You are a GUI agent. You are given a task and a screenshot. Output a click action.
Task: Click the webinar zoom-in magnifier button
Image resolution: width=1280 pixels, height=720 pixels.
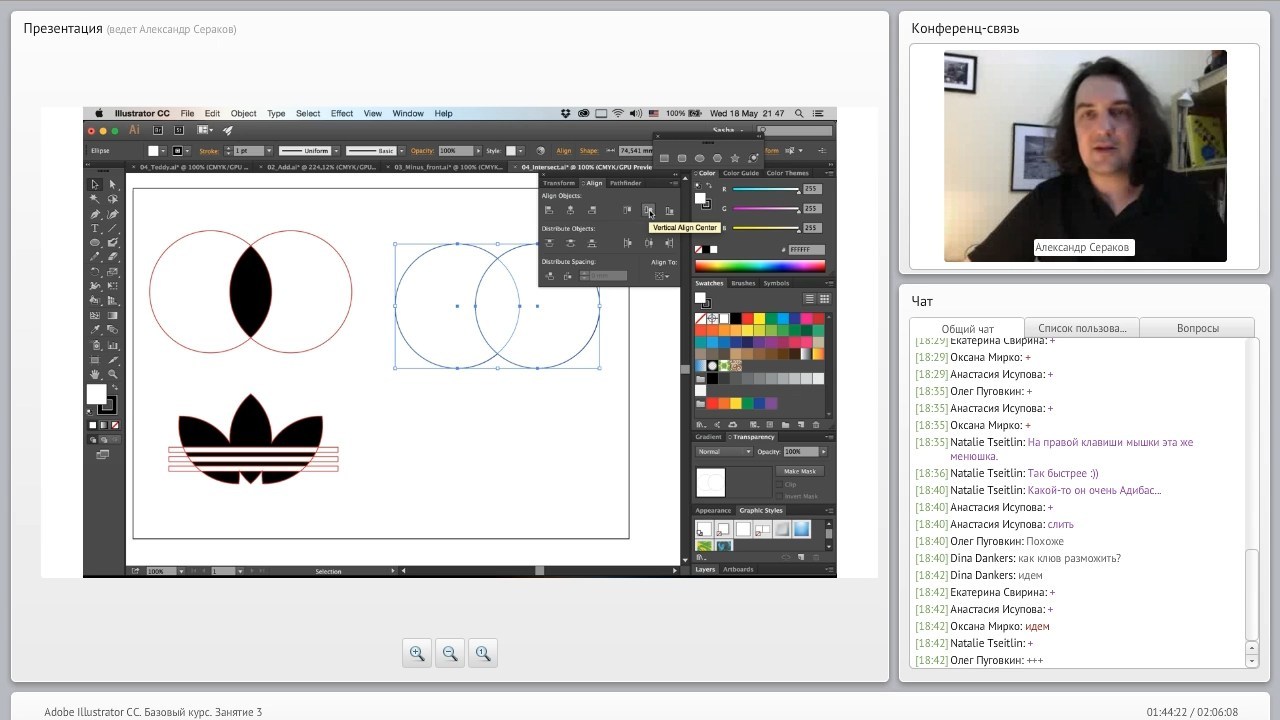coord(417,653)
